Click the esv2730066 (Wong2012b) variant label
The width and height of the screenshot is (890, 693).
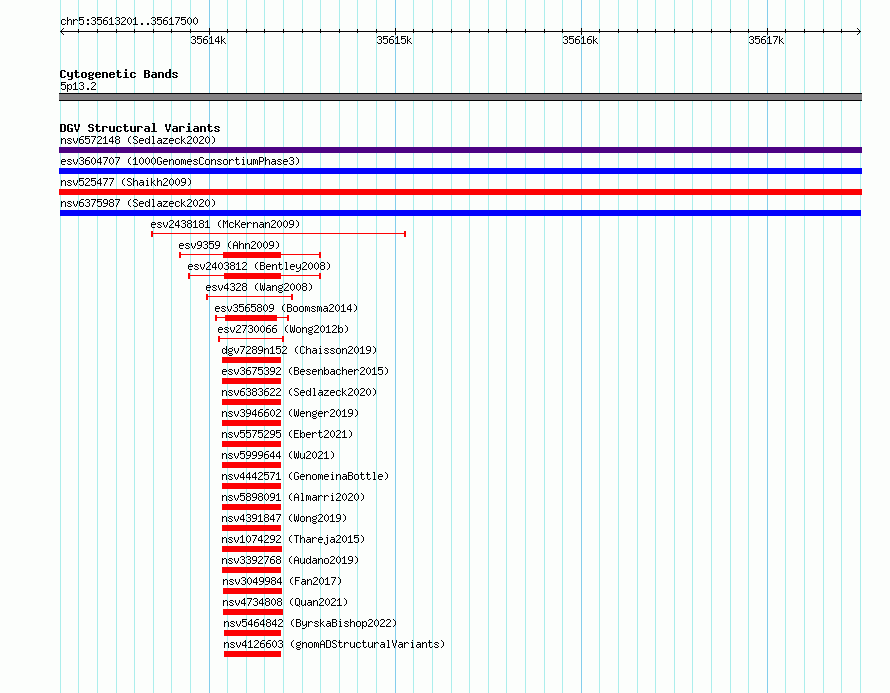point(283,329)
